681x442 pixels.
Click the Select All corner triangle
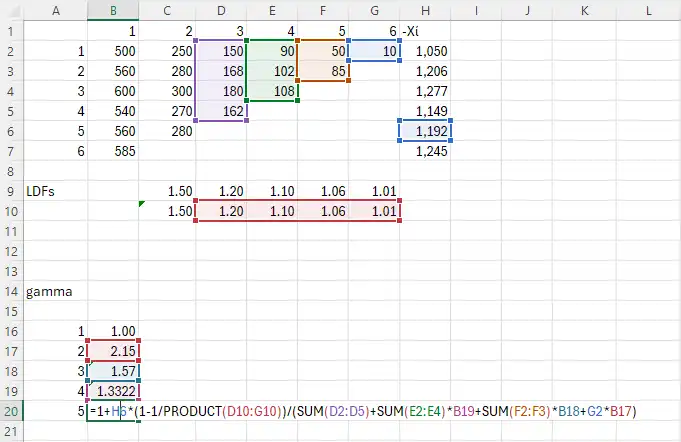[x=11, y=10]
